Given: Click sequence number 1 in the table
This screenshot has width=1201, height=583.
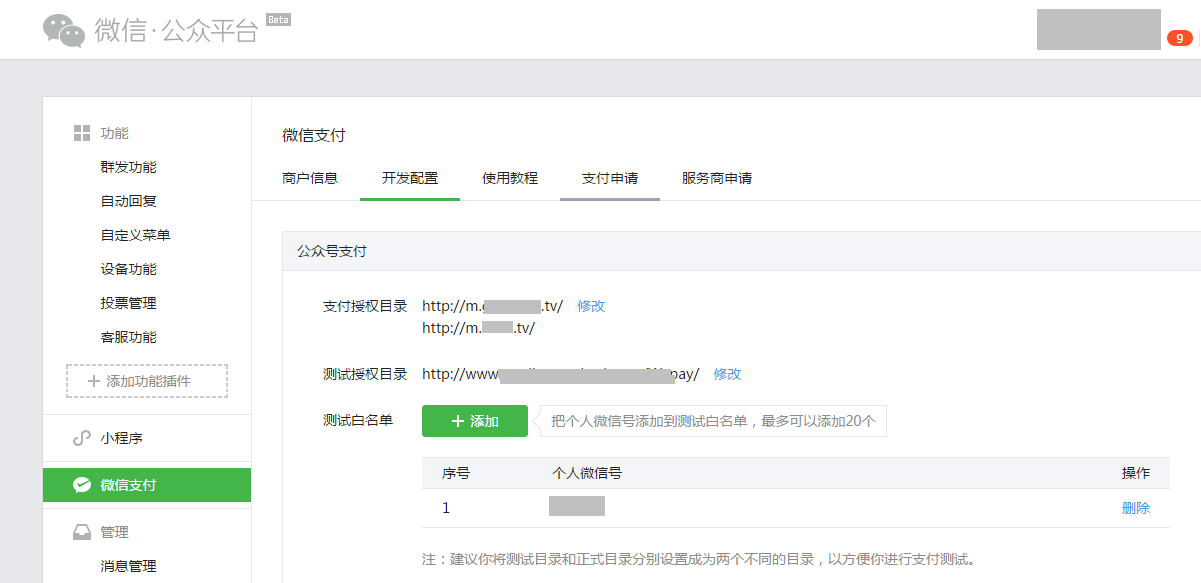Looking at the screenshot, I should [x=446, y=508].
